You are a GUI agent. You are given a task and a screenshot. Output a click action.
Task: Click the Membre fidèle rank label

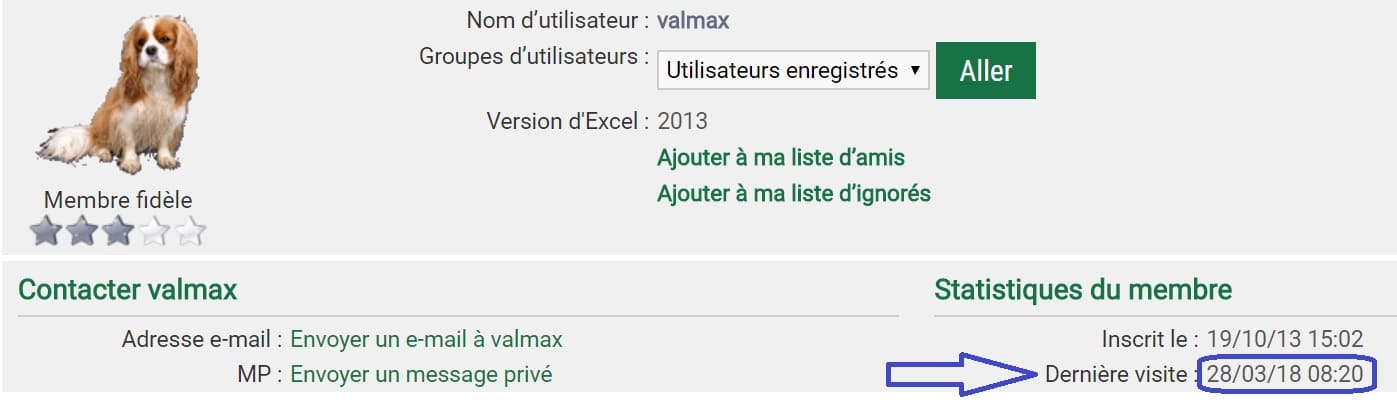click(118, 200)
